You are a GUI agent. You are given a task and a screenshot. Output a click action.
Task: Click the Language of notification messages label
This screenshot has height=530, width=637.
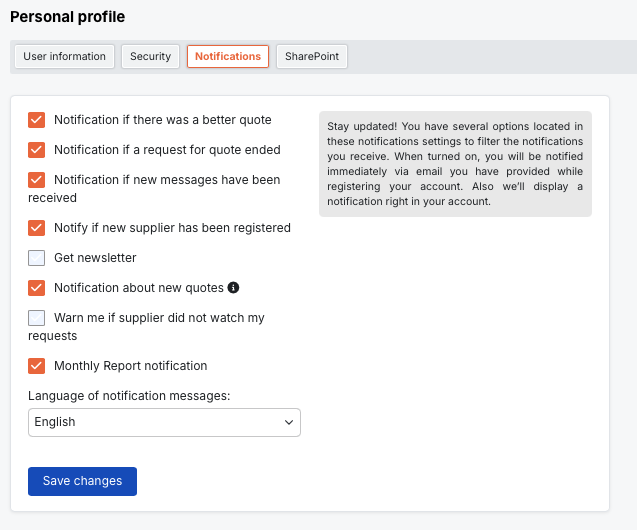[x=129, y=396]
